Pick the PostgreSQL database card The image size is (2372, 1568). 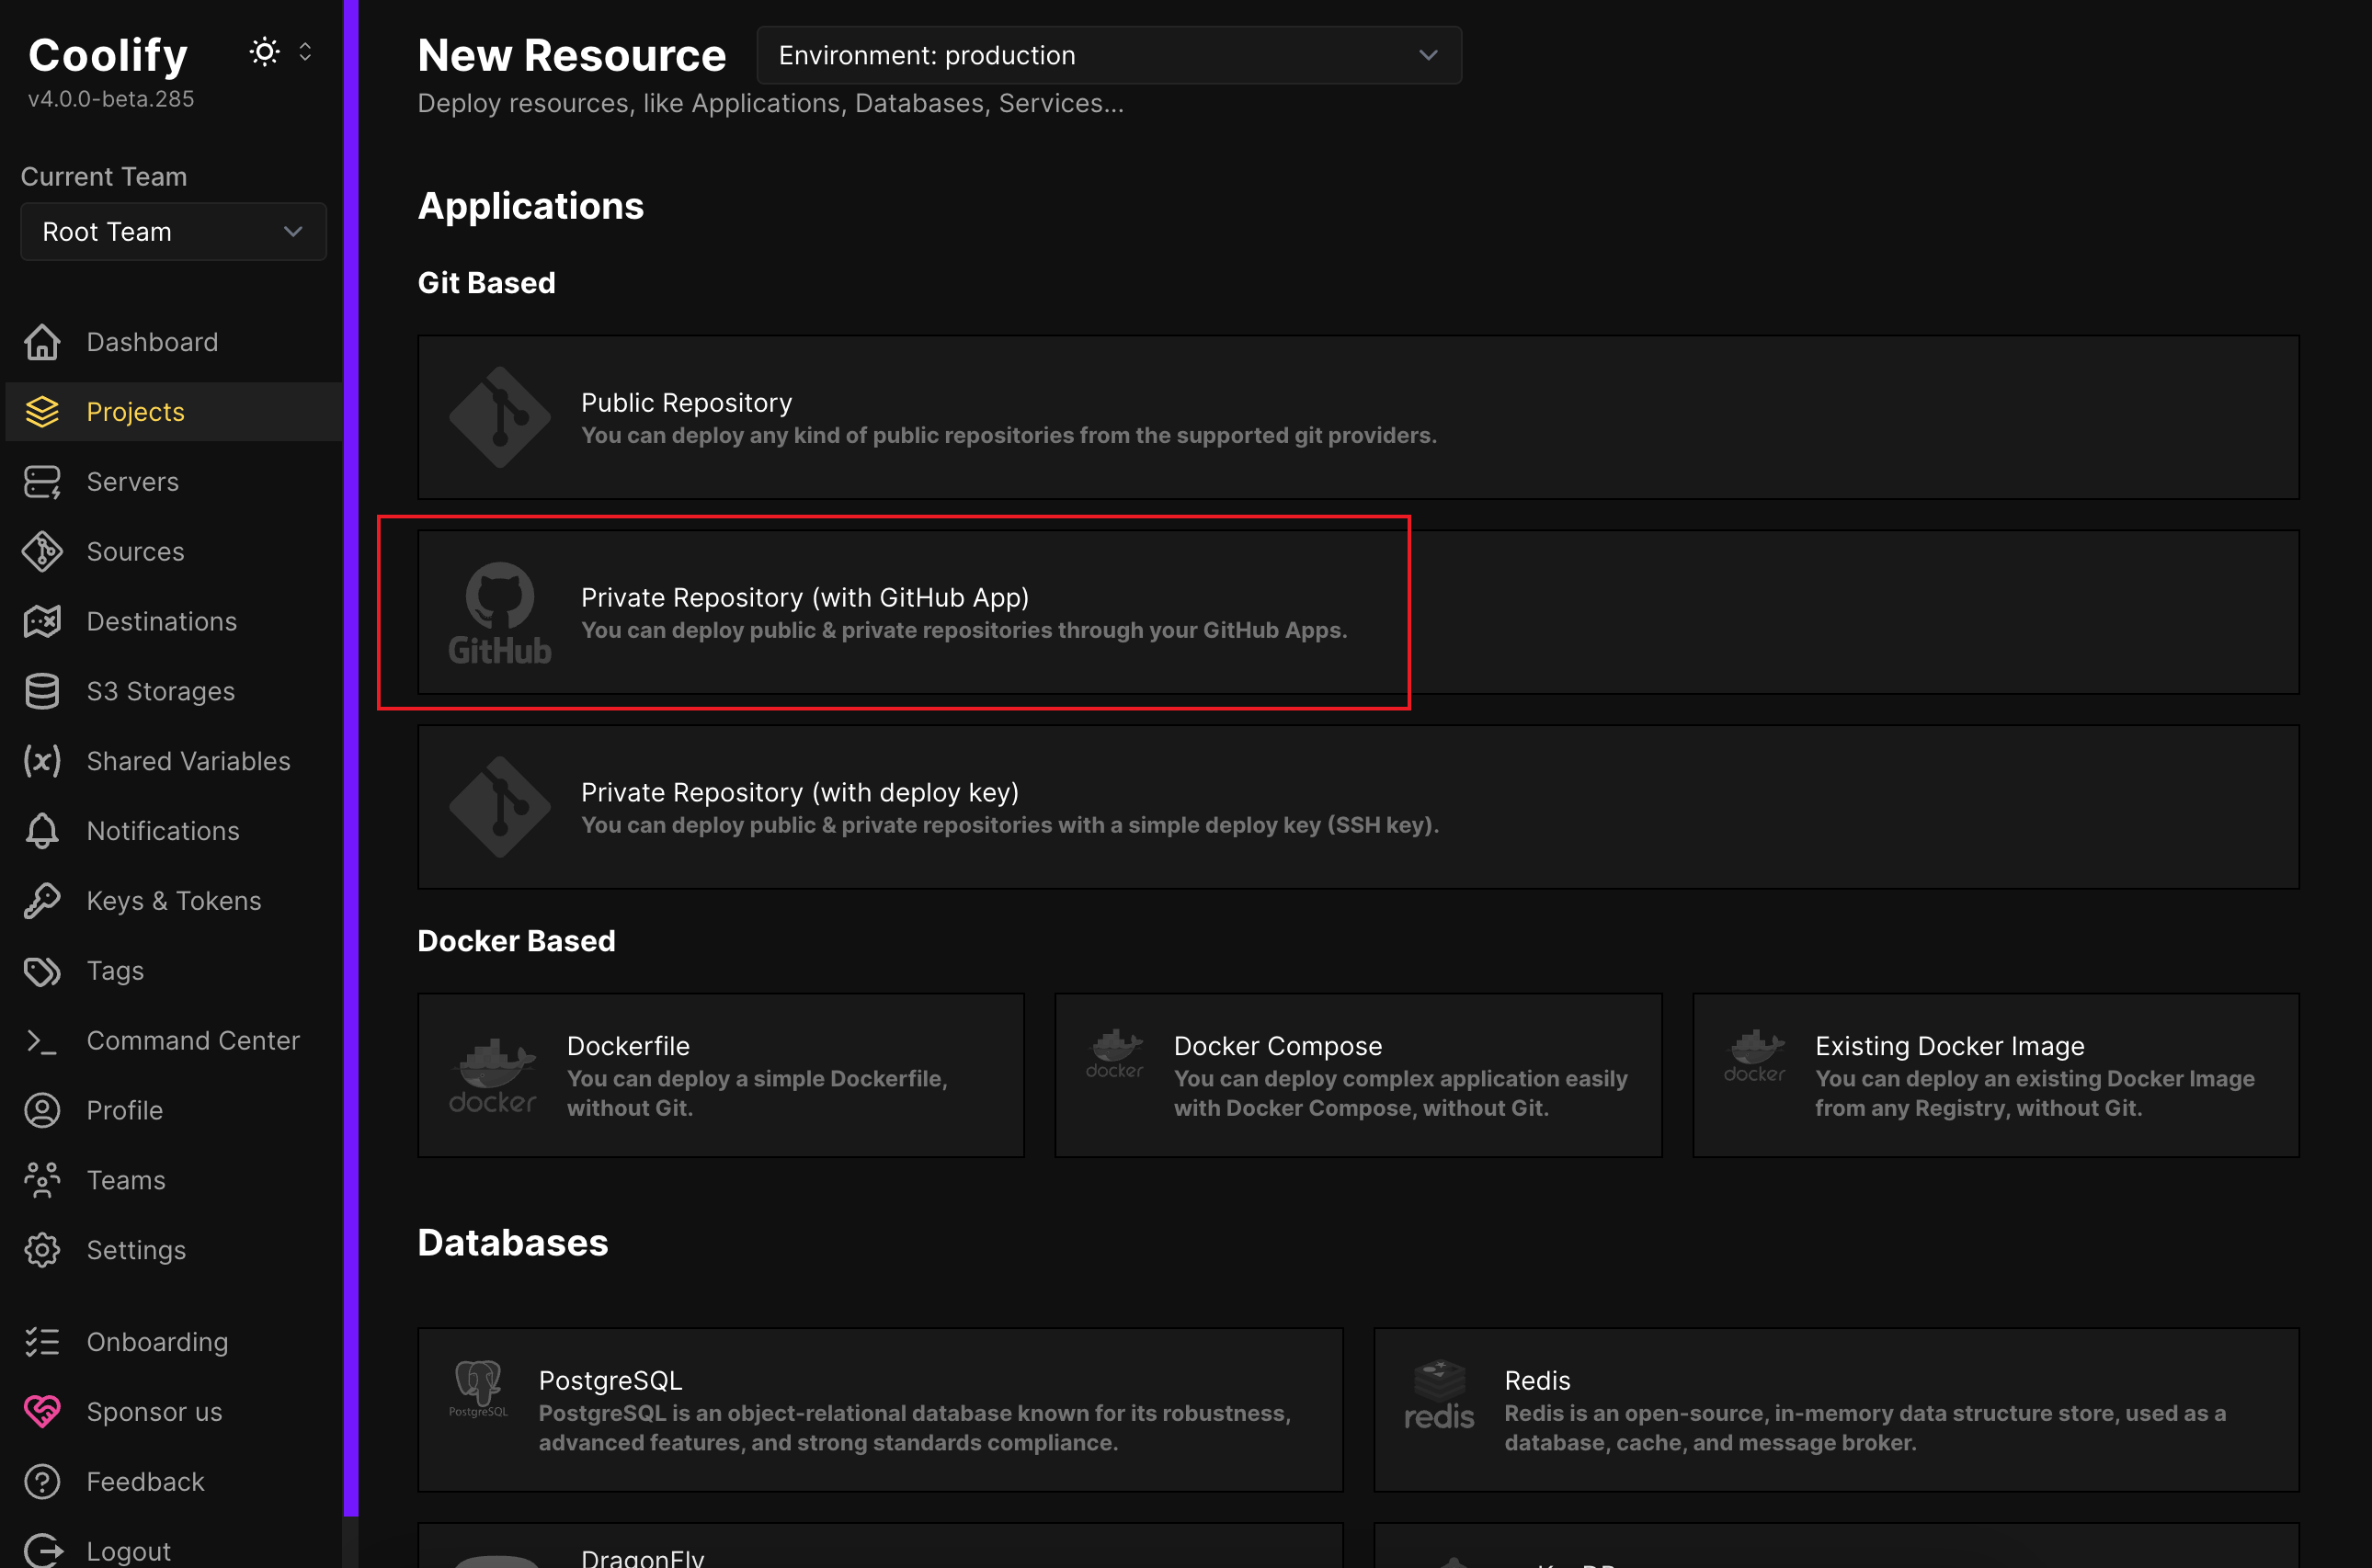coord(879,1410)
